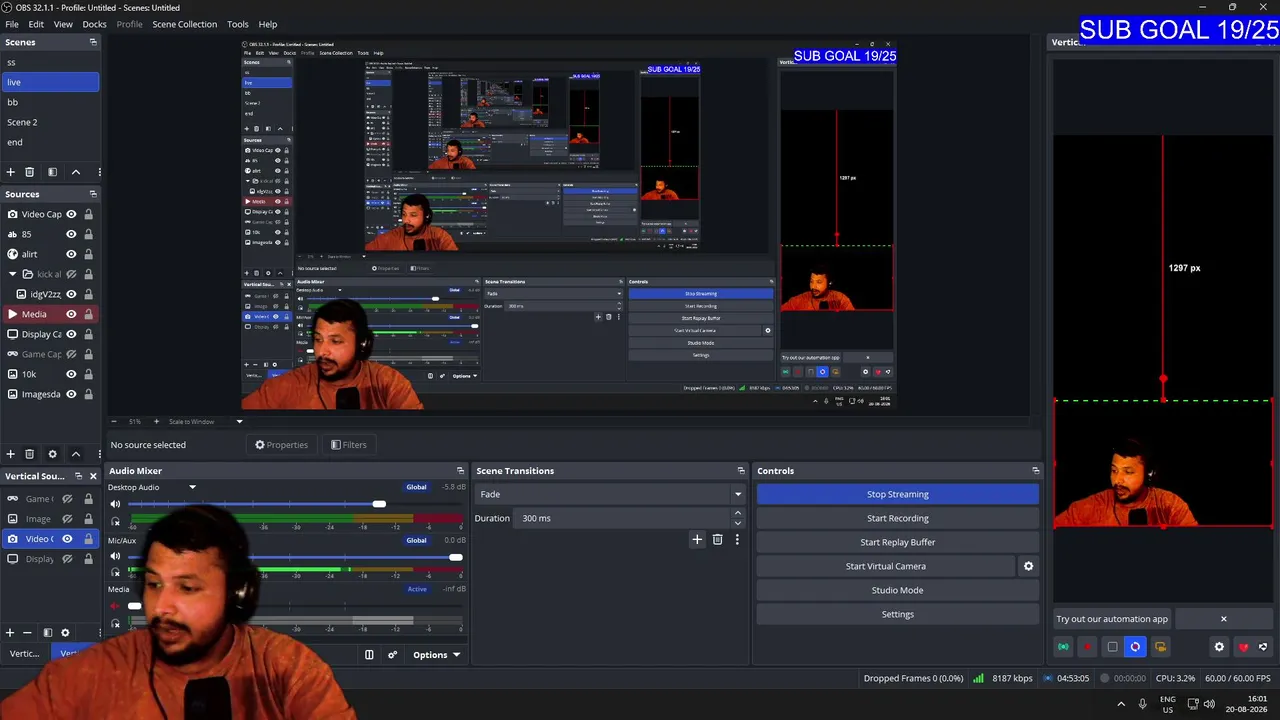
Task: Select the bb scene
Action: 50,102
